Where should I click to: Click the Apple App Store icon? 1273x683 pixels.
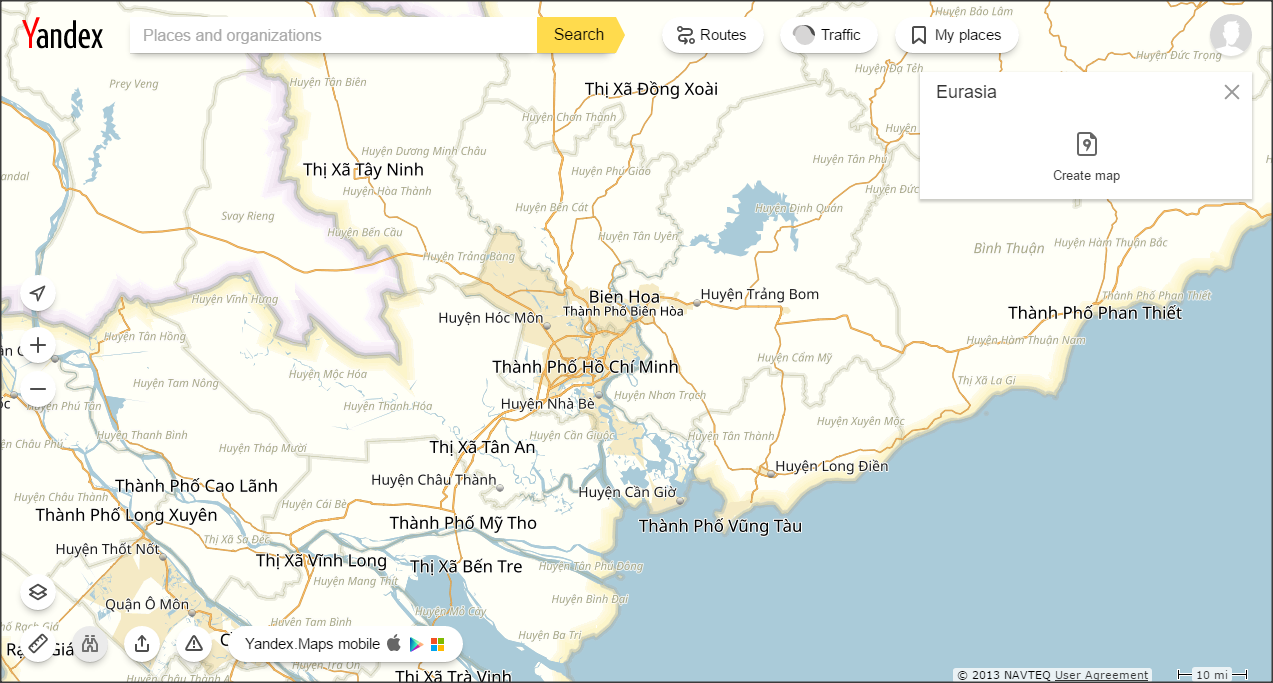(x=394, y=644)
